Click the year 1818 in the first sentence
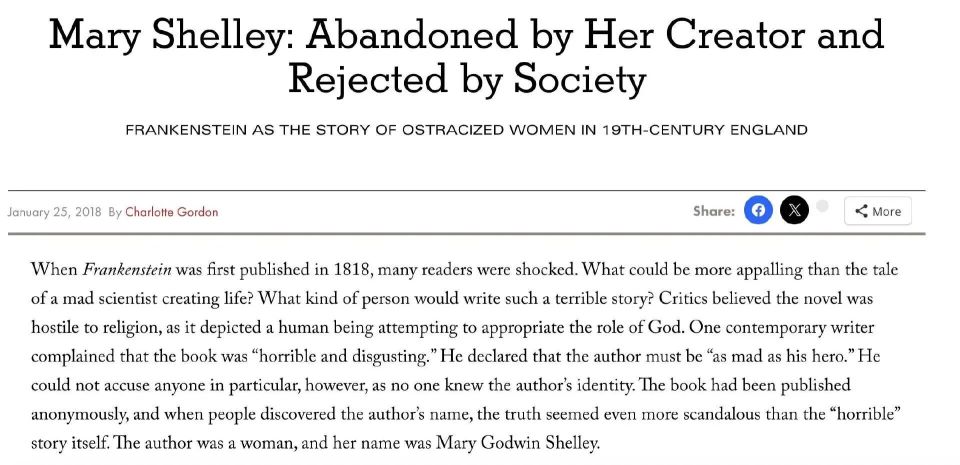This screenshot has height=465, width=960. (359, 269)
